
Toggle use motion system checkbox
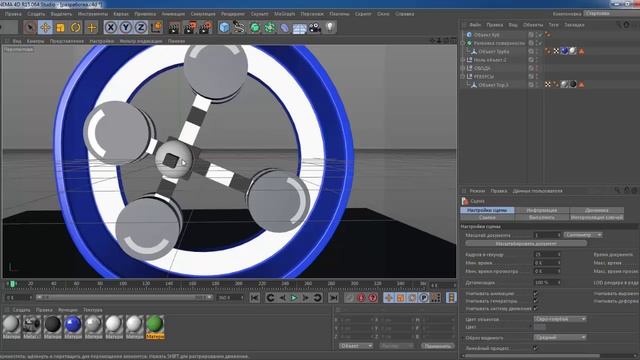click(x=536, y=308)
